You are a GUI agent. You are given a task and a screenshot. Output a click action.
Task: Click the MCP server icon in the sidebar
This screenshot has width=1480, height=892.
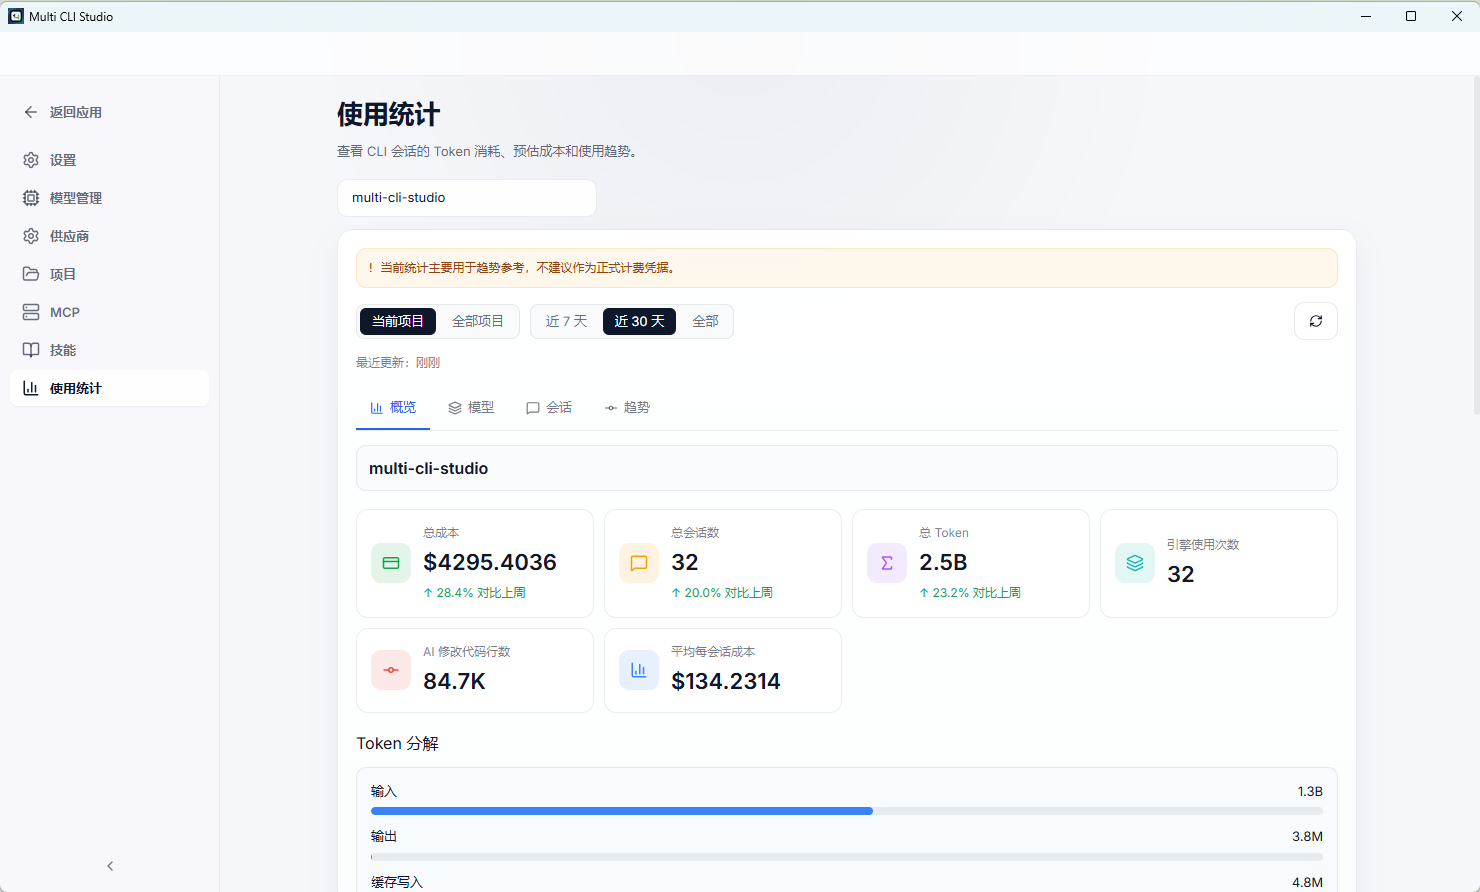click(31, 312)
